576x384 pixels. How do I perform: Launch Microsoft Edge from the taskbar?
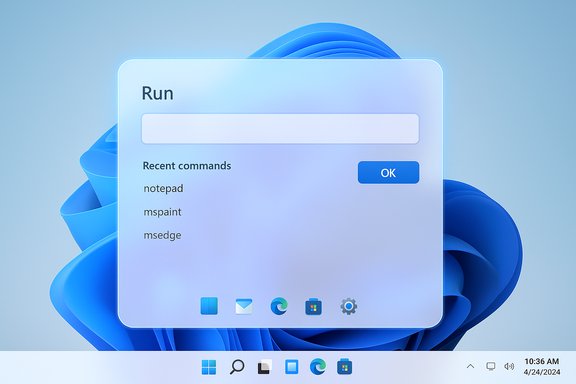point(318,367)
